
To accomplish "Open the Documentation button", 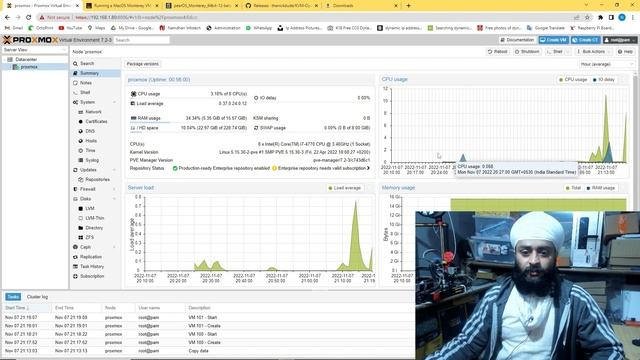I will pos(517,40).
